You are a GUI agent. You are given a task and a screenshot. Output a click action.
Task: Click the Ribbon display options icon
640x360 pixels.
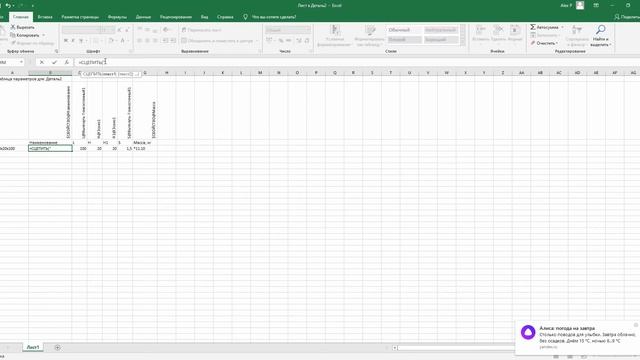point(596,5)
